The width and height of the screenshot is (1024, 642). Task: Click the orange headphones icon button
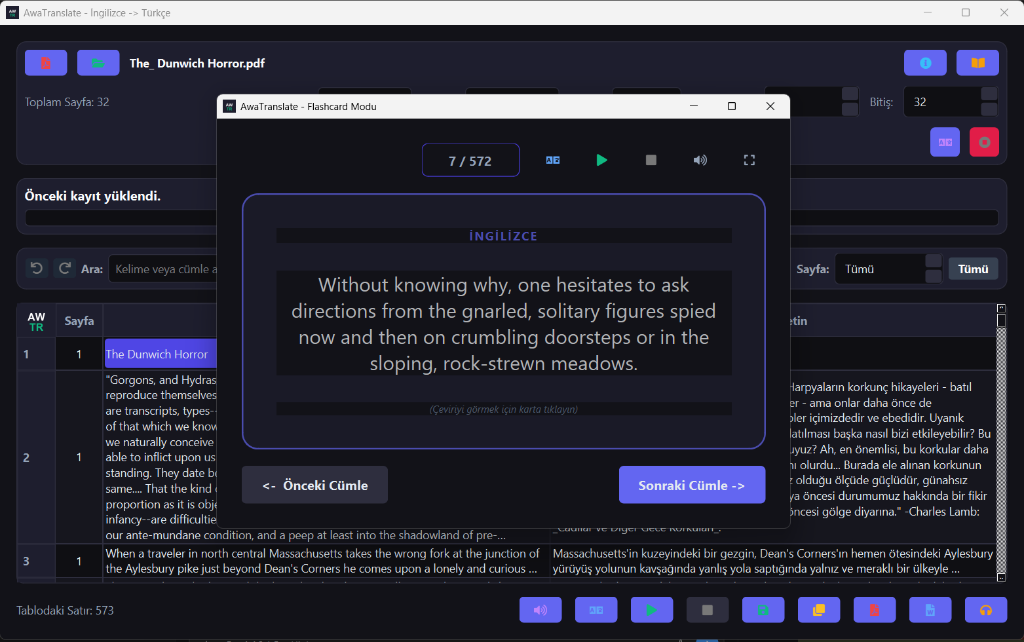click(x=985, y=610)
